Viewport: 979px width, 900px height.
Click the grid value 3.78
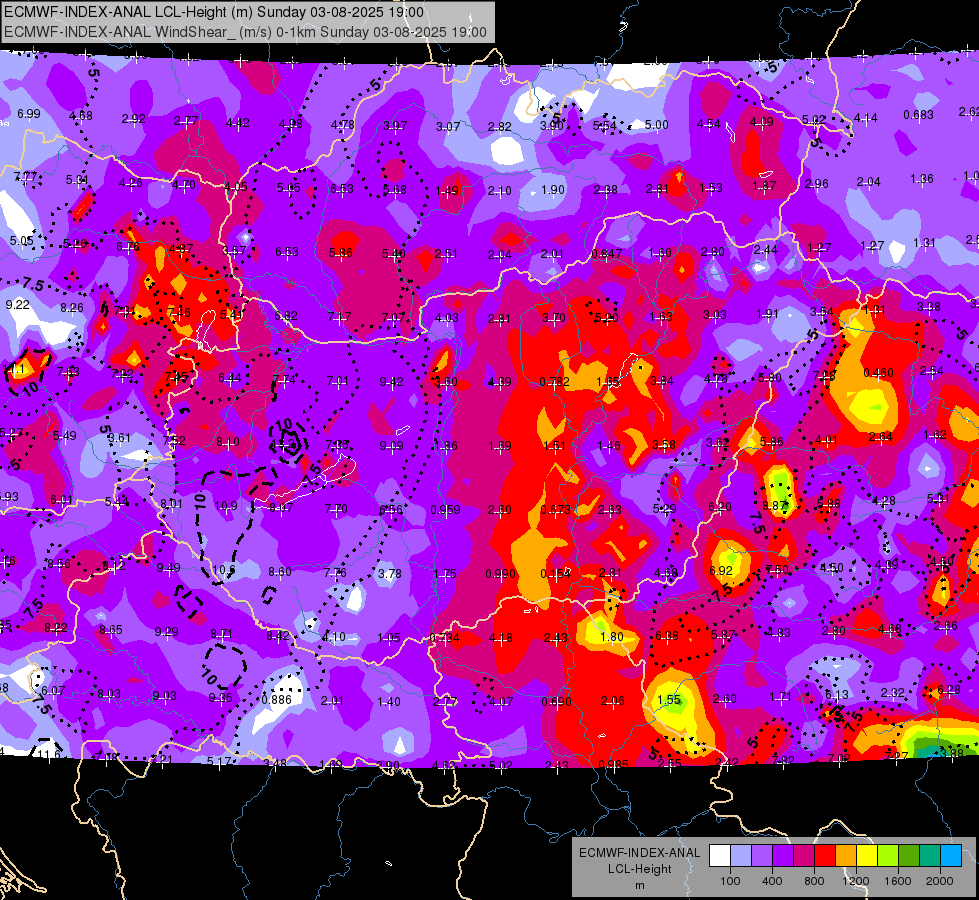coord(390,573)
